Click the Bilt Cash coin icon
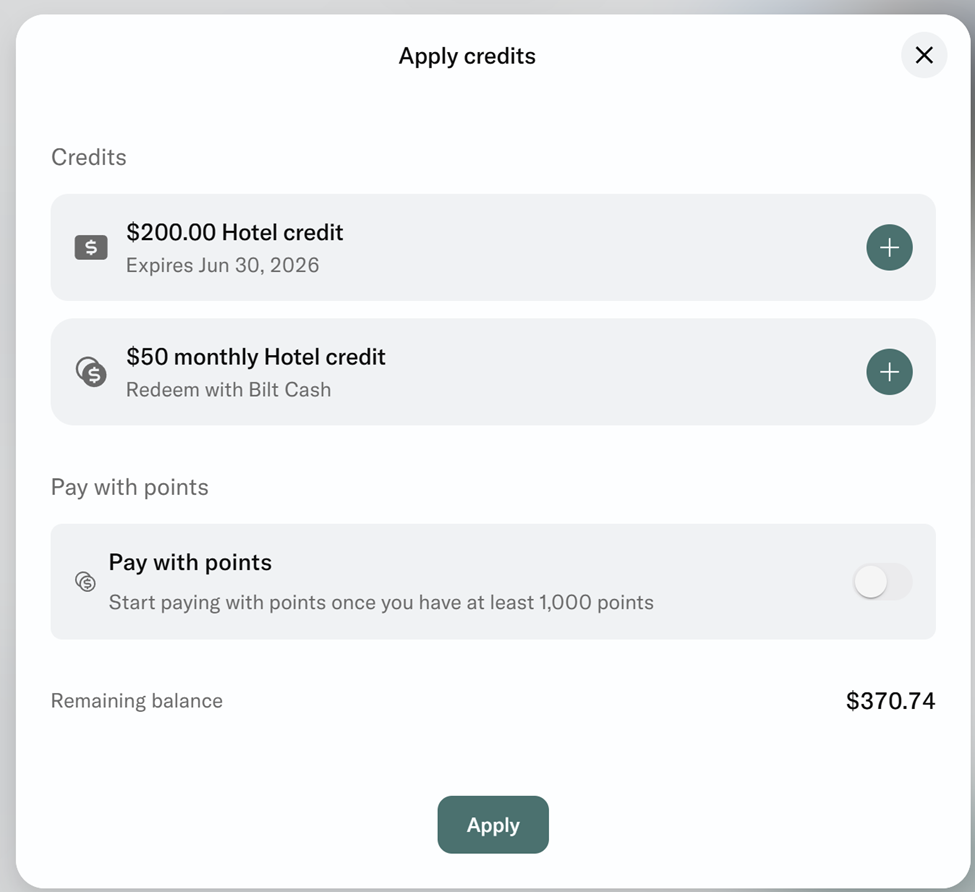 tap(91, 372)
